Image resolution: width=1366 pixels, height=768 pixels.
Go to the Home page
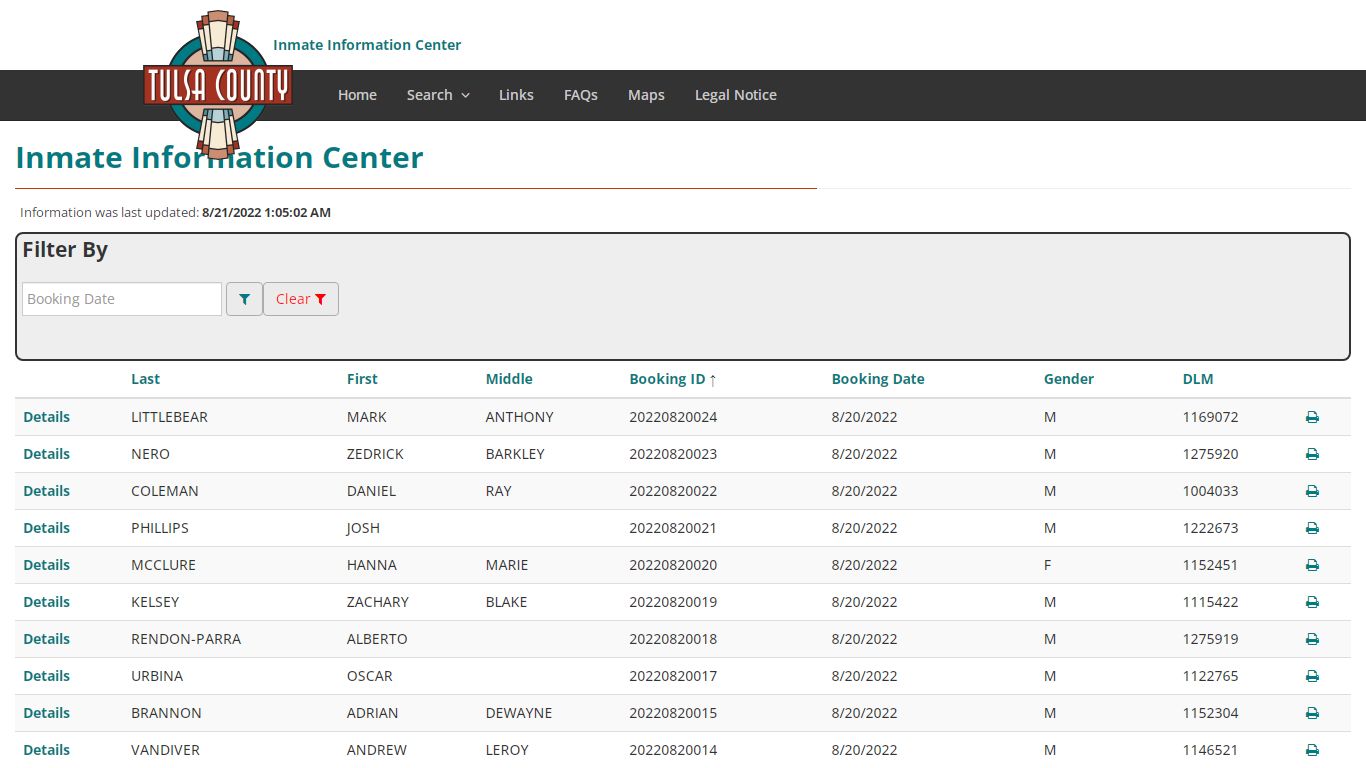coord(357,95)
